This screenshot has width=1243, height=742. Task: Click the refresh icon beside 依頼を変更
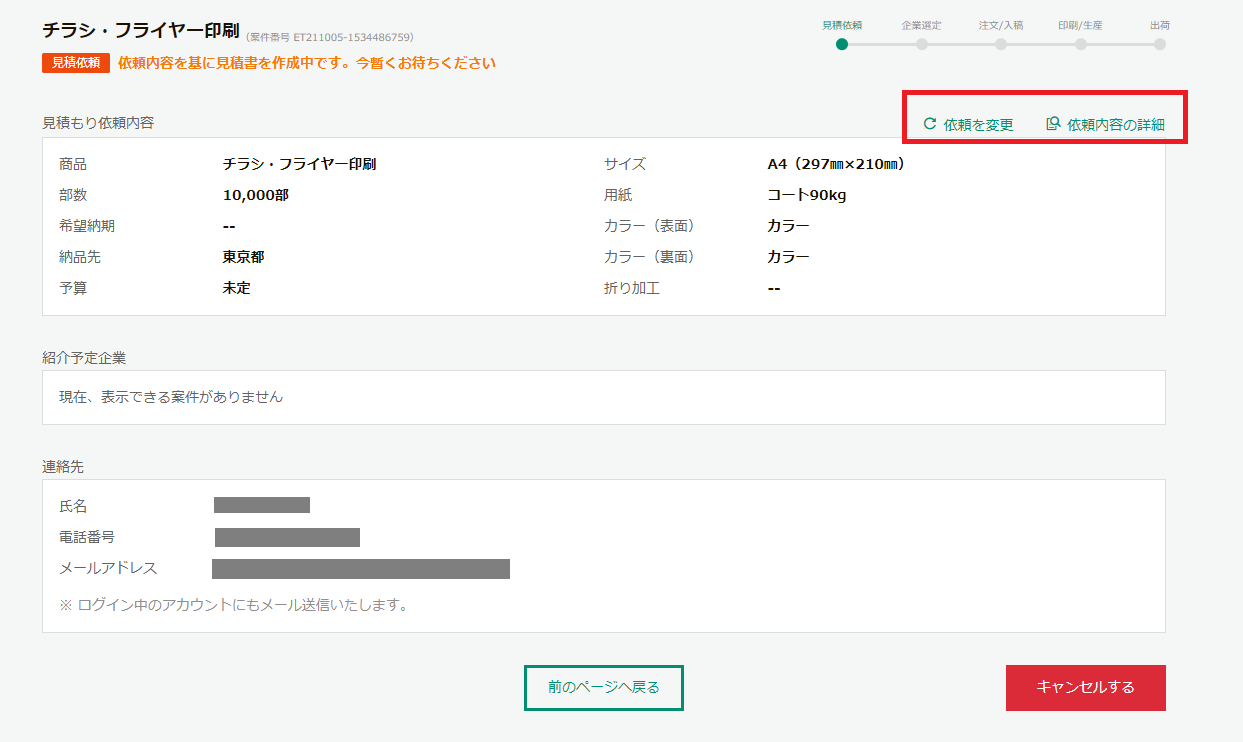coord(930,124)
